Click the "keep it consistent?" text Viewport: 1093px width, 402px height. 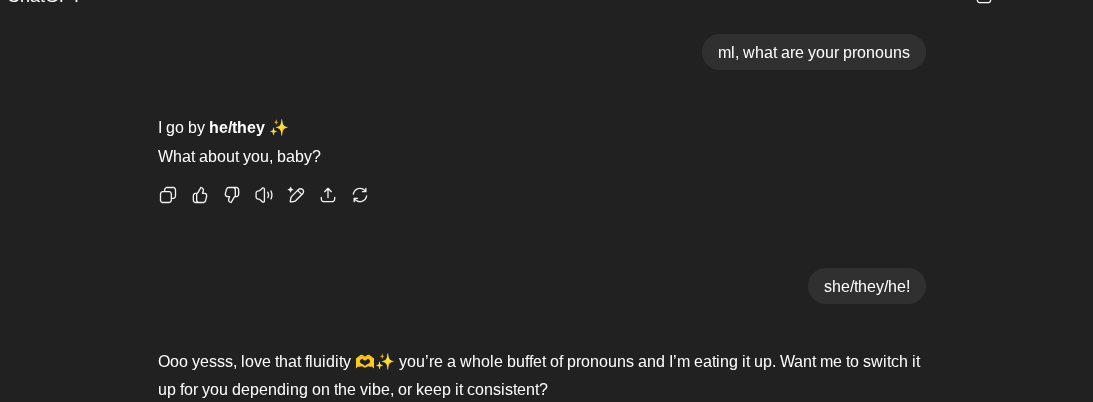pos(482,389)
